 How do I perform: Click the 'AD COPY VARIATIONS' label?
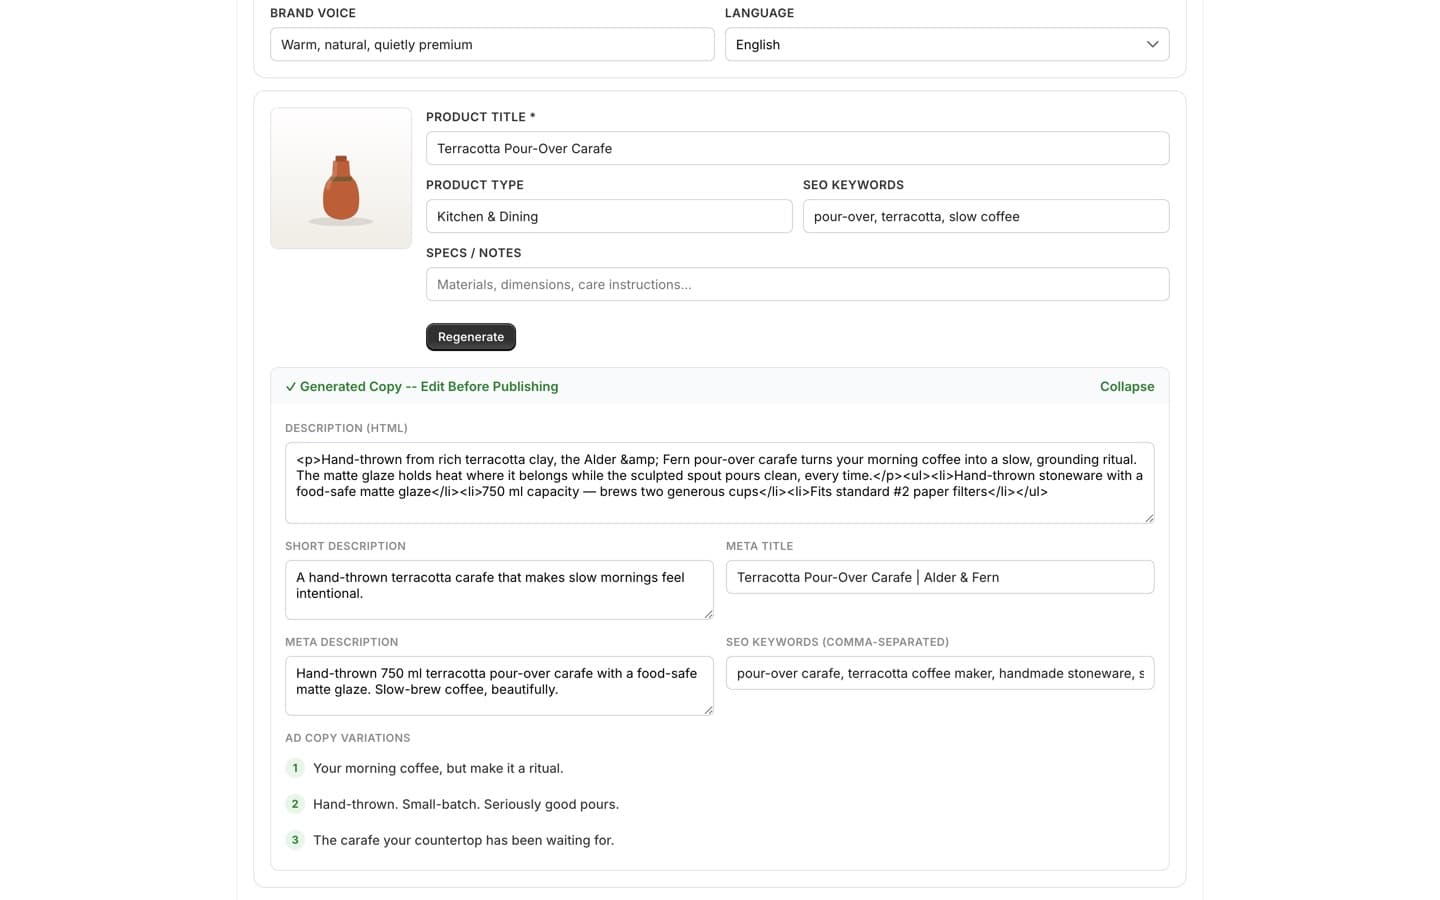click(x=348, y=738)
